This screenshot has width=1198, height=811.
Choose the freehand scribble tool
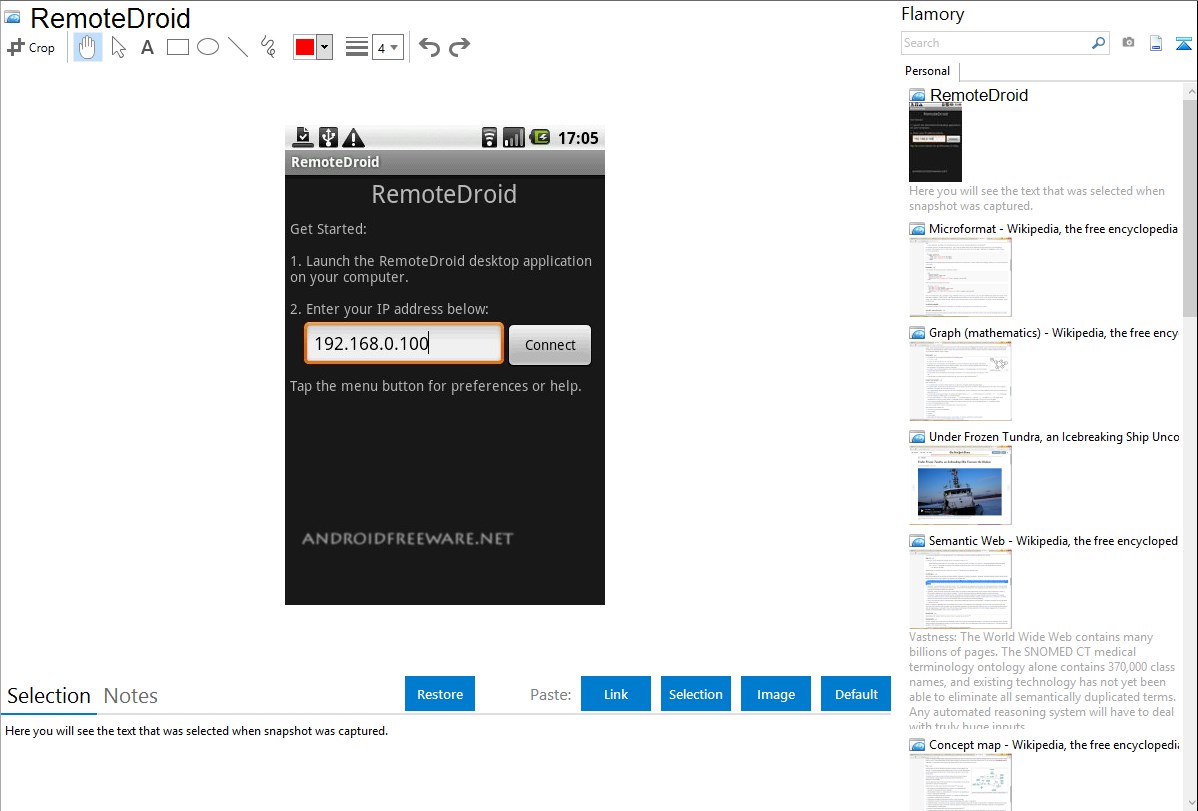coord(268,47)
